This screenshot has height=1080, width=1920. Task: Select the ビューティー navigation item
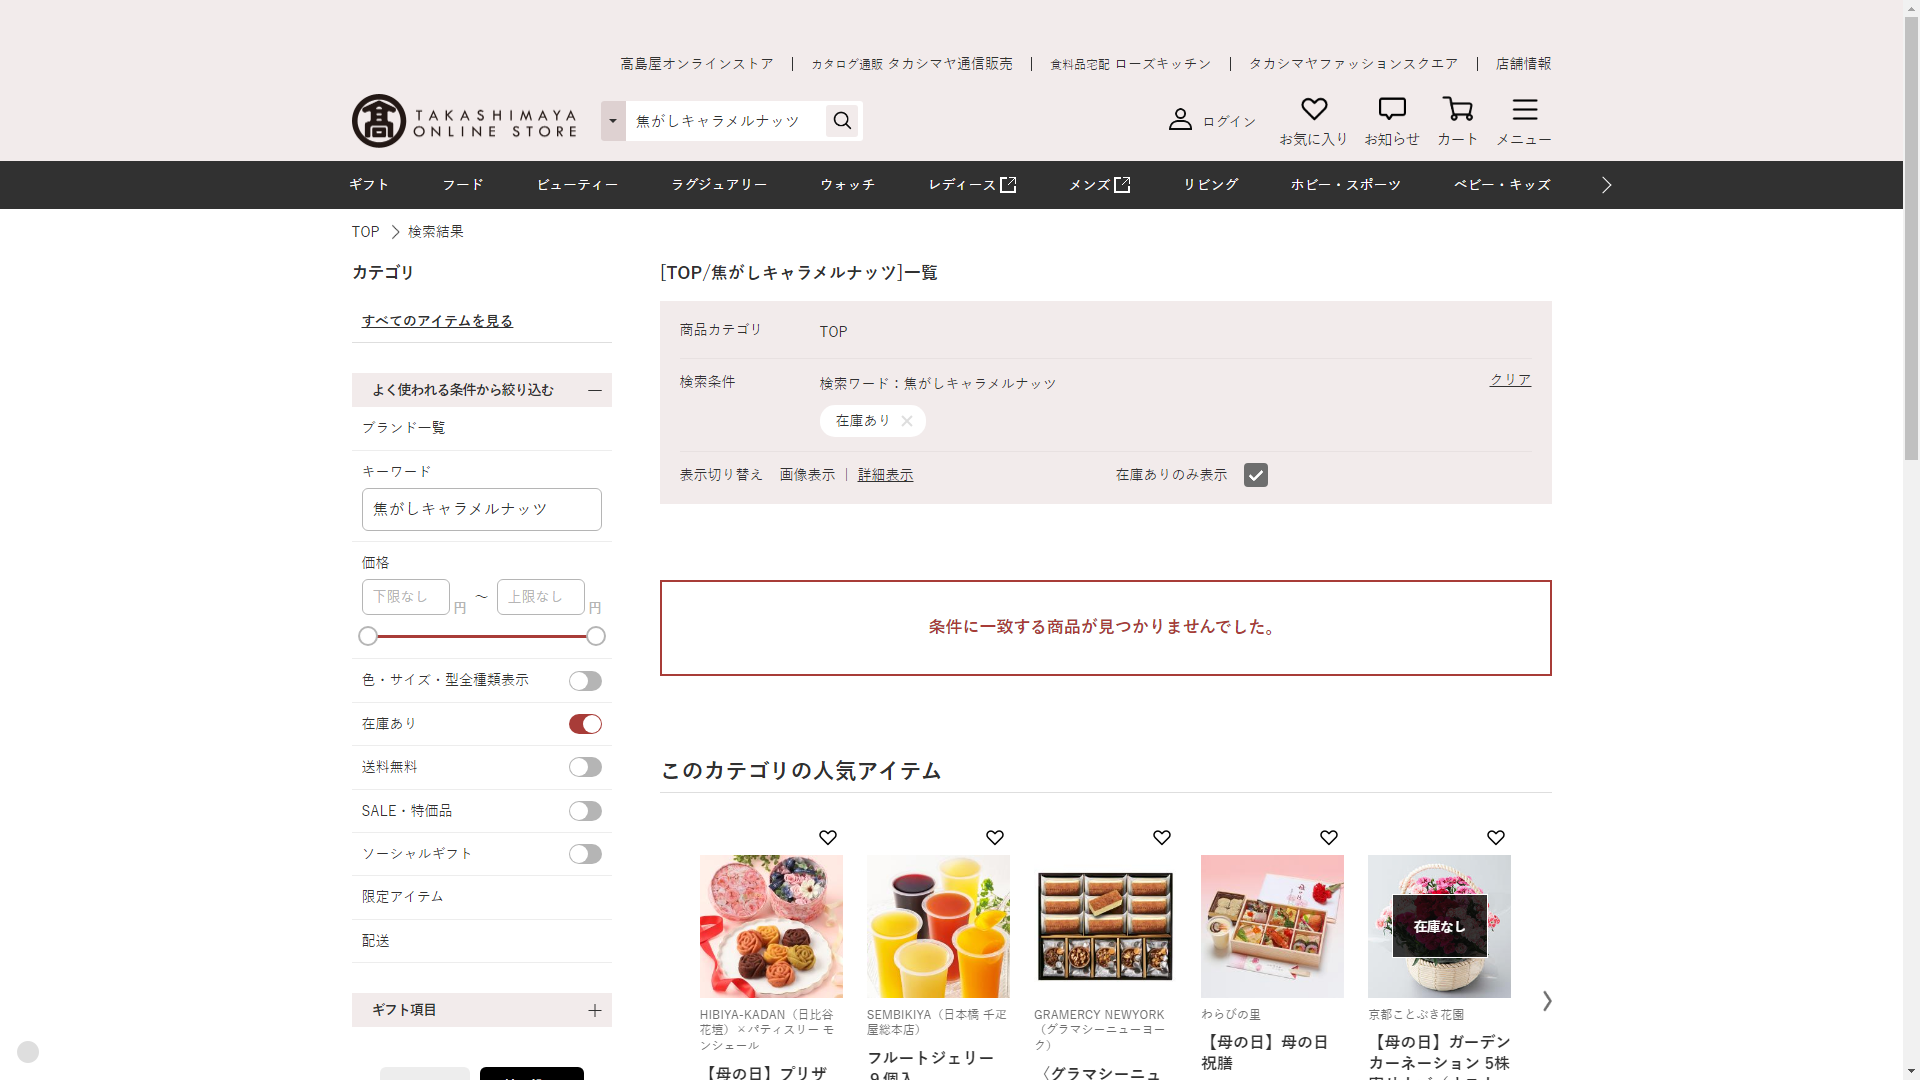click(x=577, y=185)
